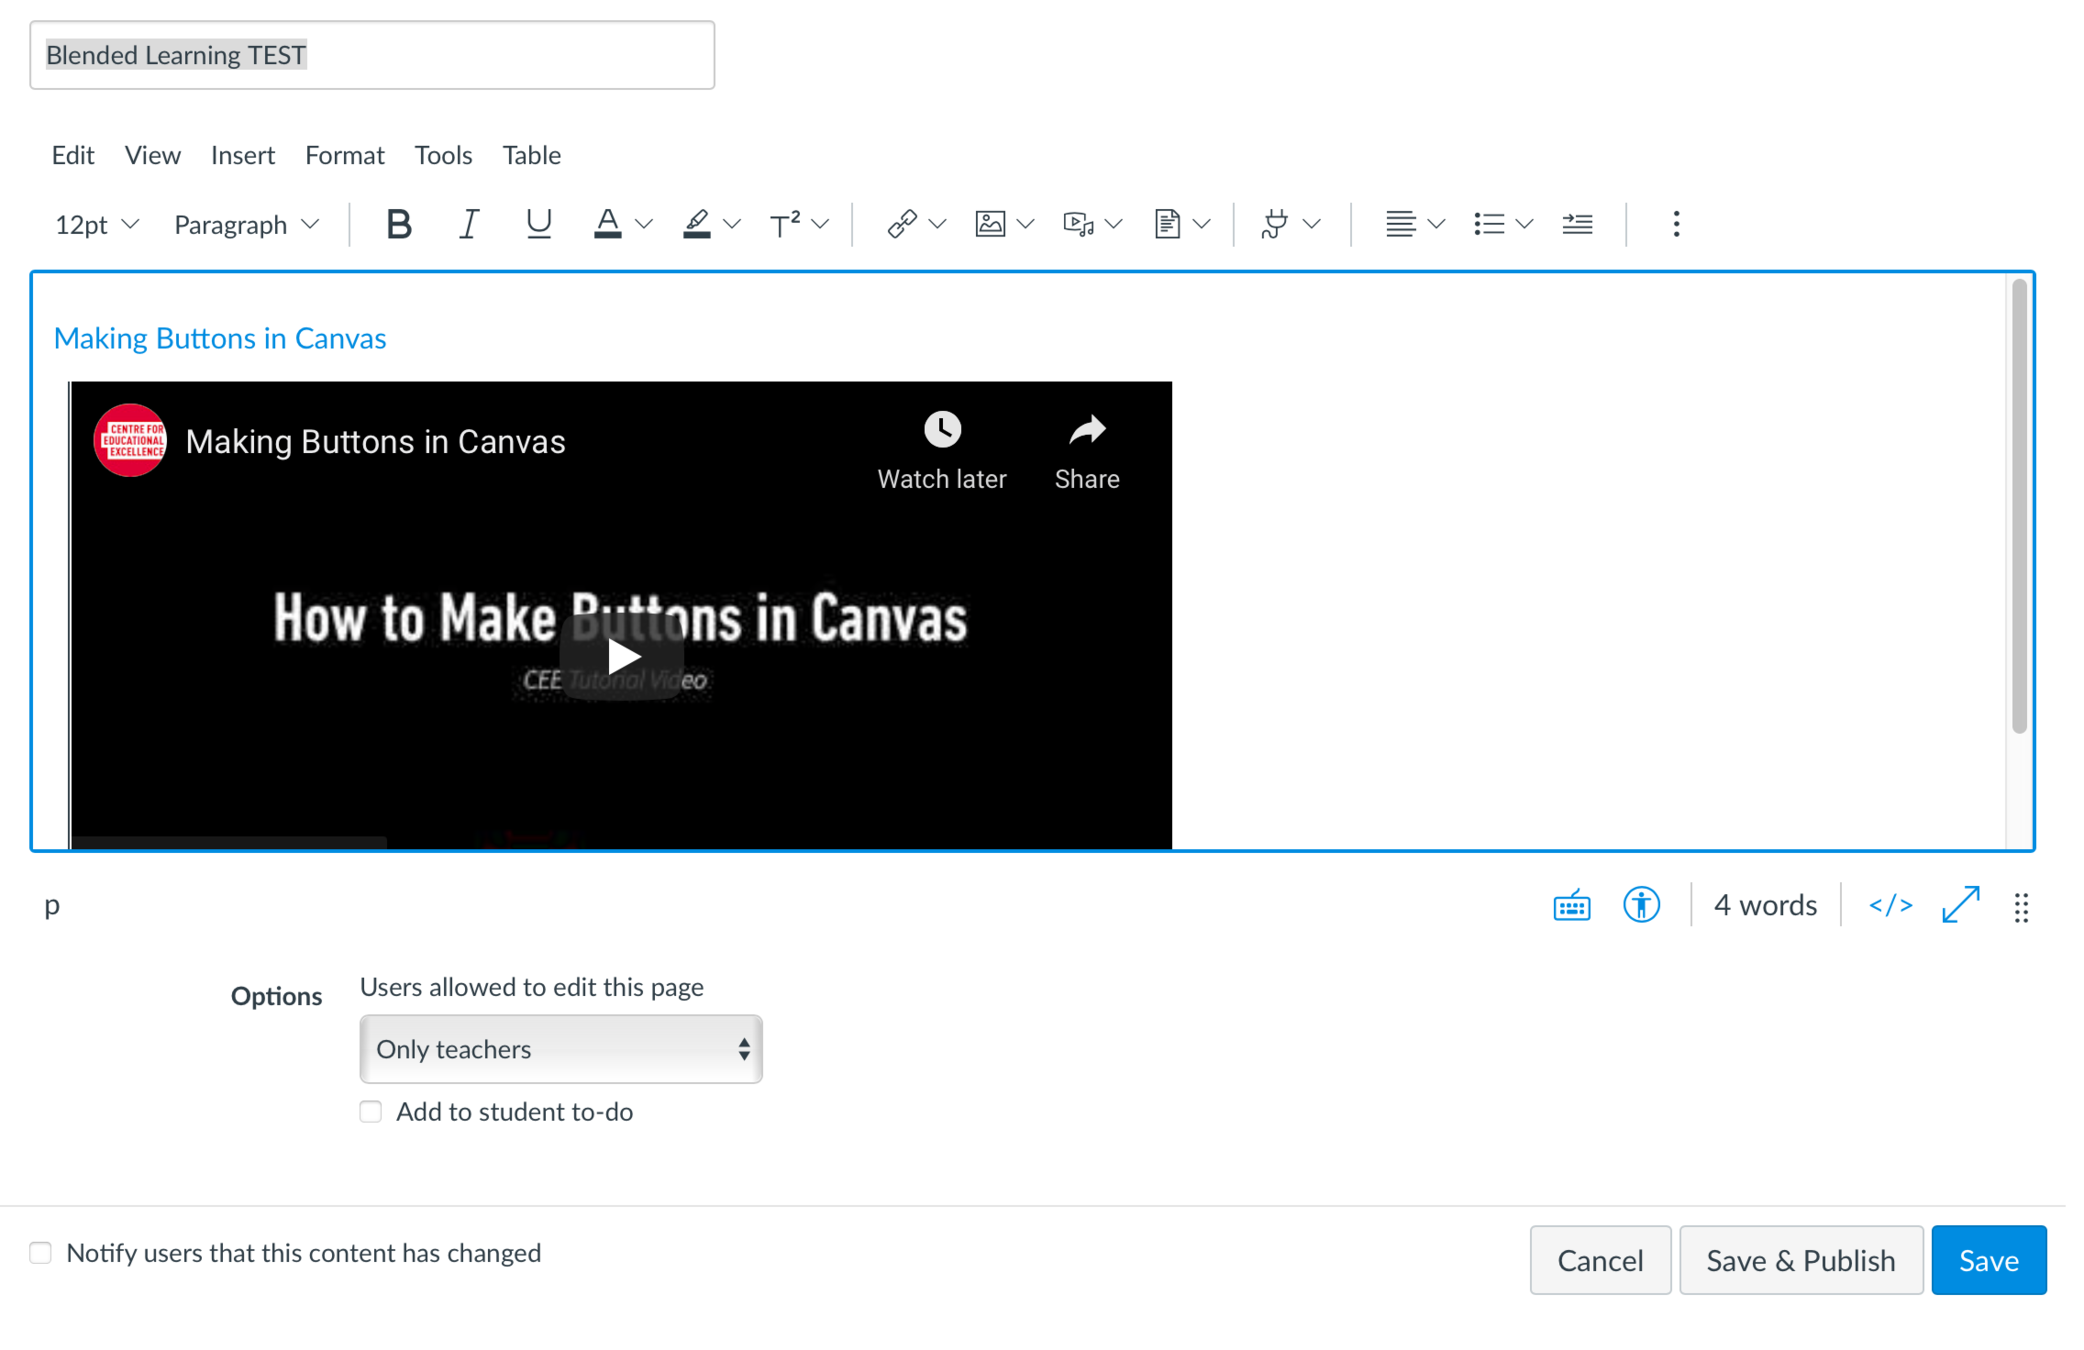Apply italic formatting
Viewport: 2084px width, 1350px height.
[x=467, y=224]
